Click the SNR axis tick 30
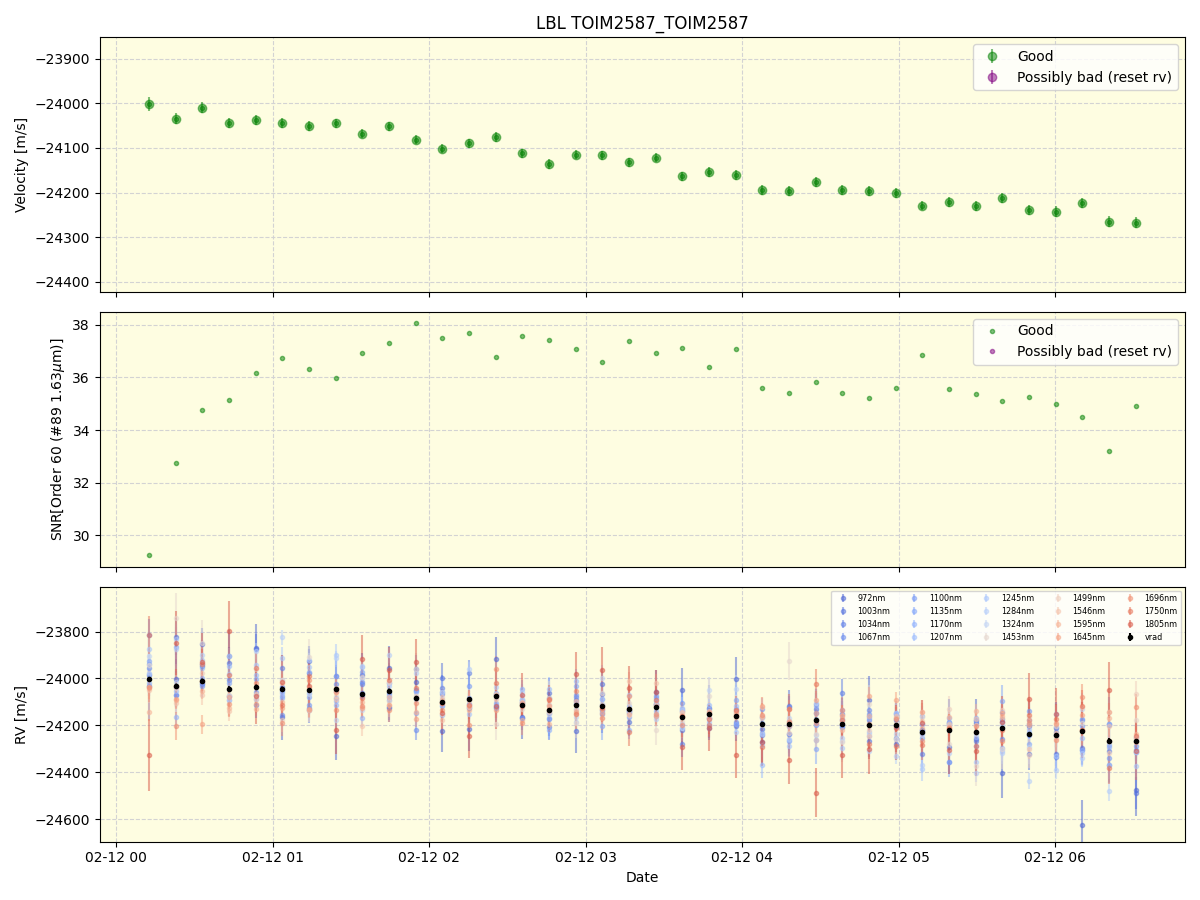 (82, 536)
